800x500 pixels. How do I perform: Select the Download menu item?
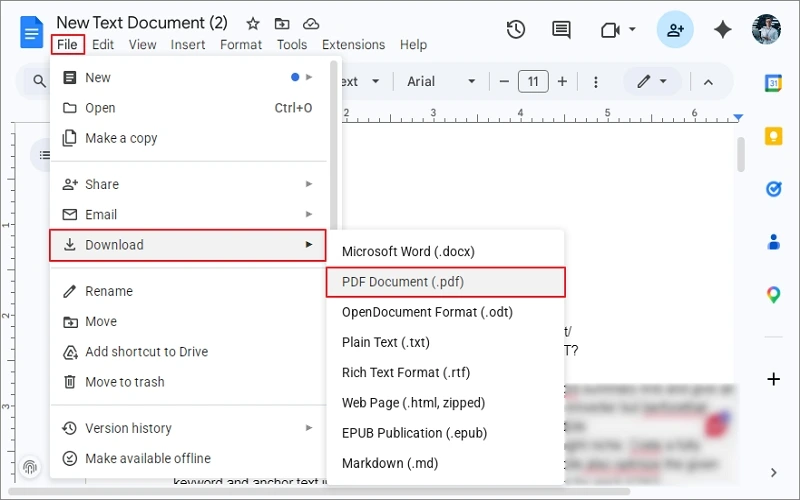point(188,245)
